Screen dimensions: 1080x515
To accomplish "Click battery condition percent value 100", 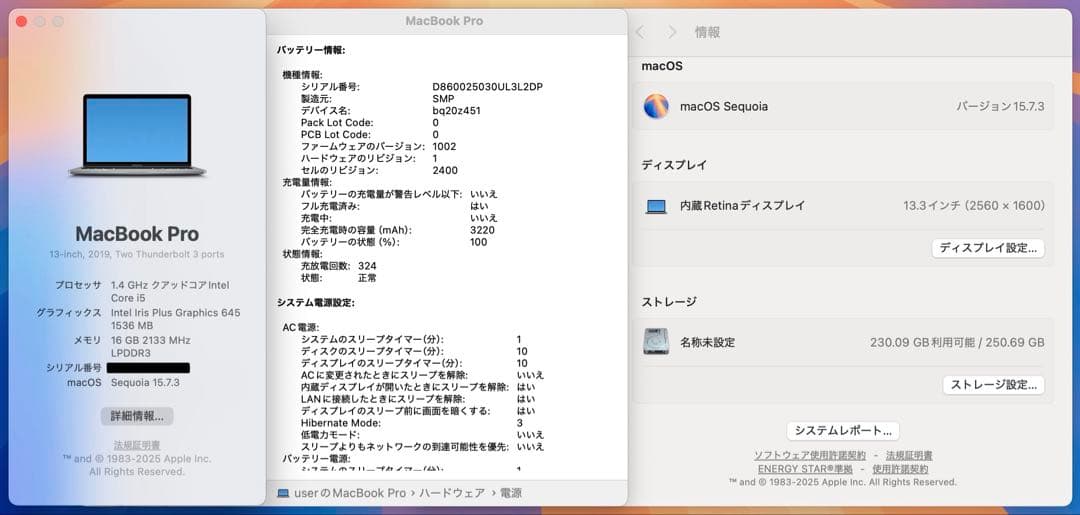I will point(479,242).
